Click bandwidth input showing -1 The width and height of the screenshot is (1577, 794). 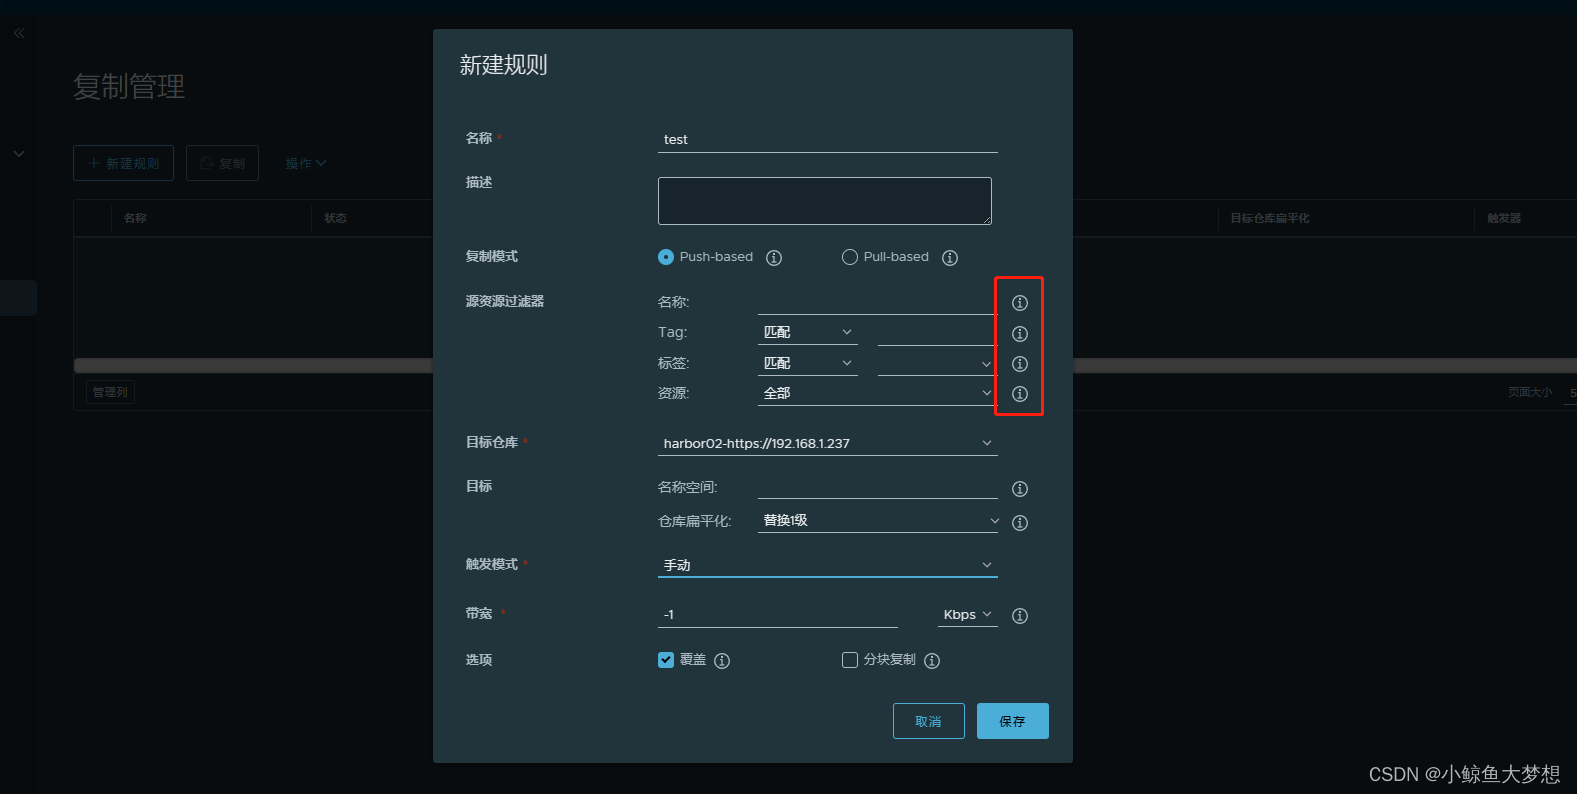pyautogui.click(x=778, y=615)
